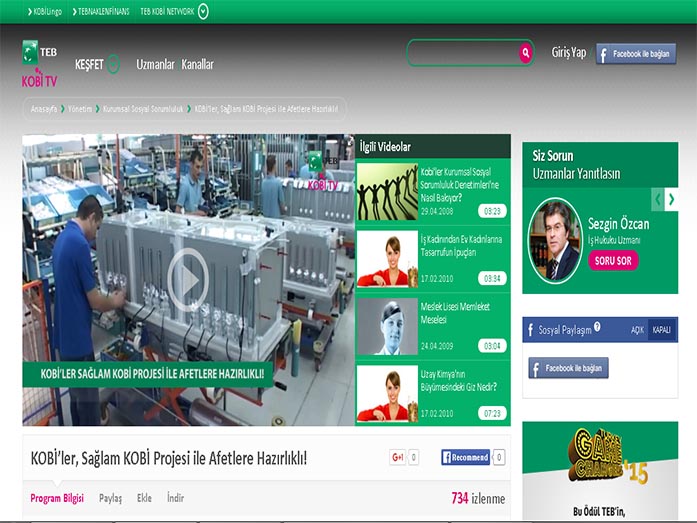Go to Yönetim breadcrumb

80,109
